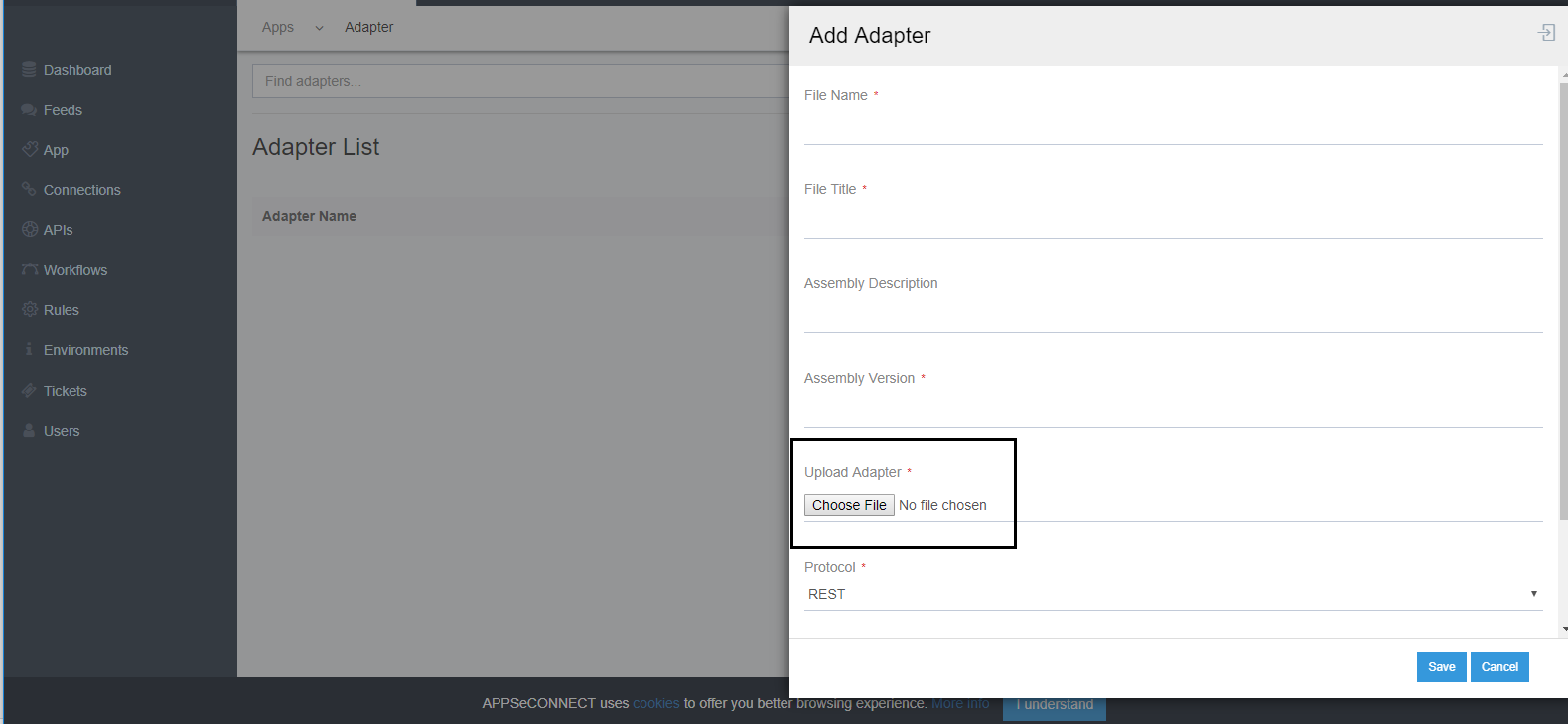Open Rules from the sidebar
1568x724 pixels.
pos(61,310)
